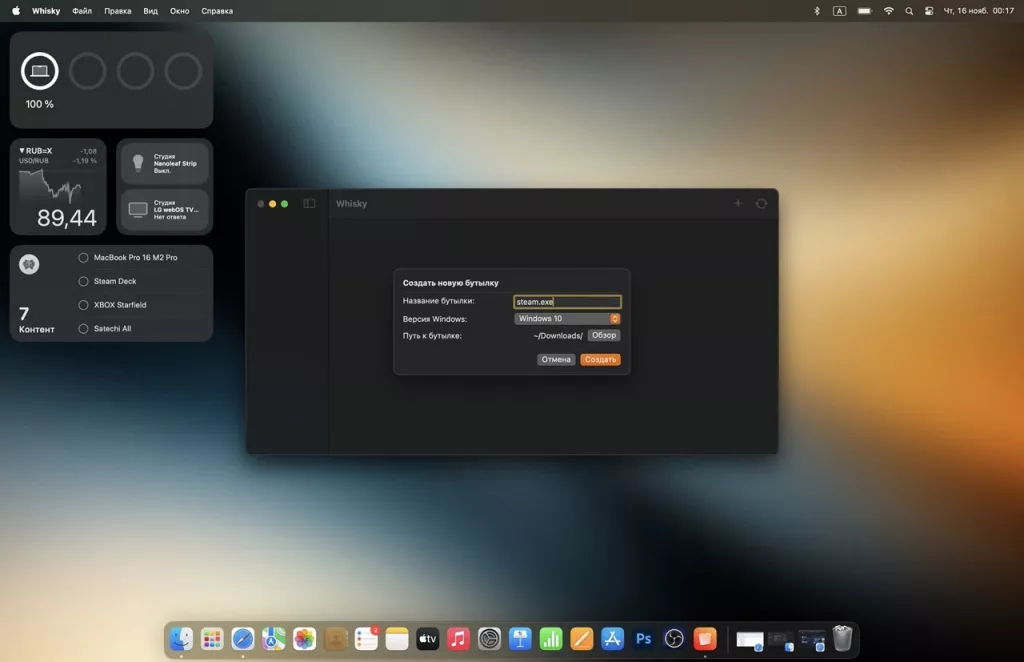Open the Файл menu
The width and height of the screenshot is (1024, 662).
coord(80,11)
